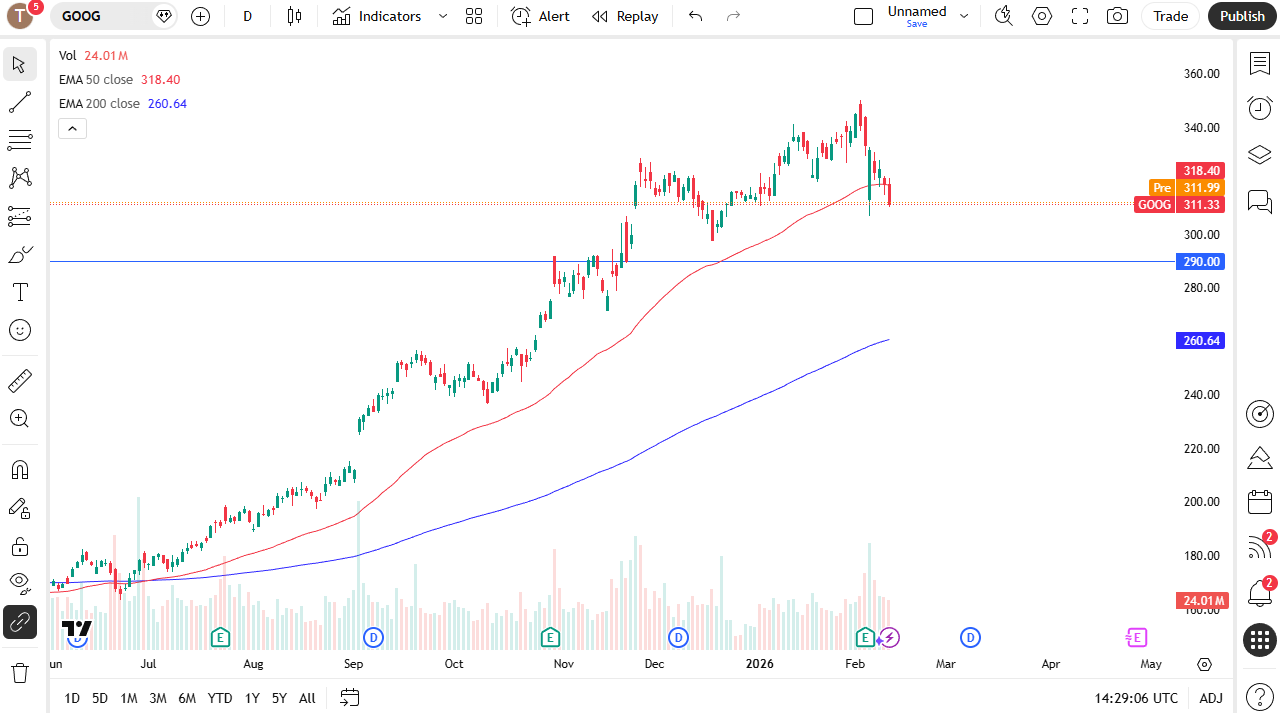Click the Publish button

[1242, 16]
